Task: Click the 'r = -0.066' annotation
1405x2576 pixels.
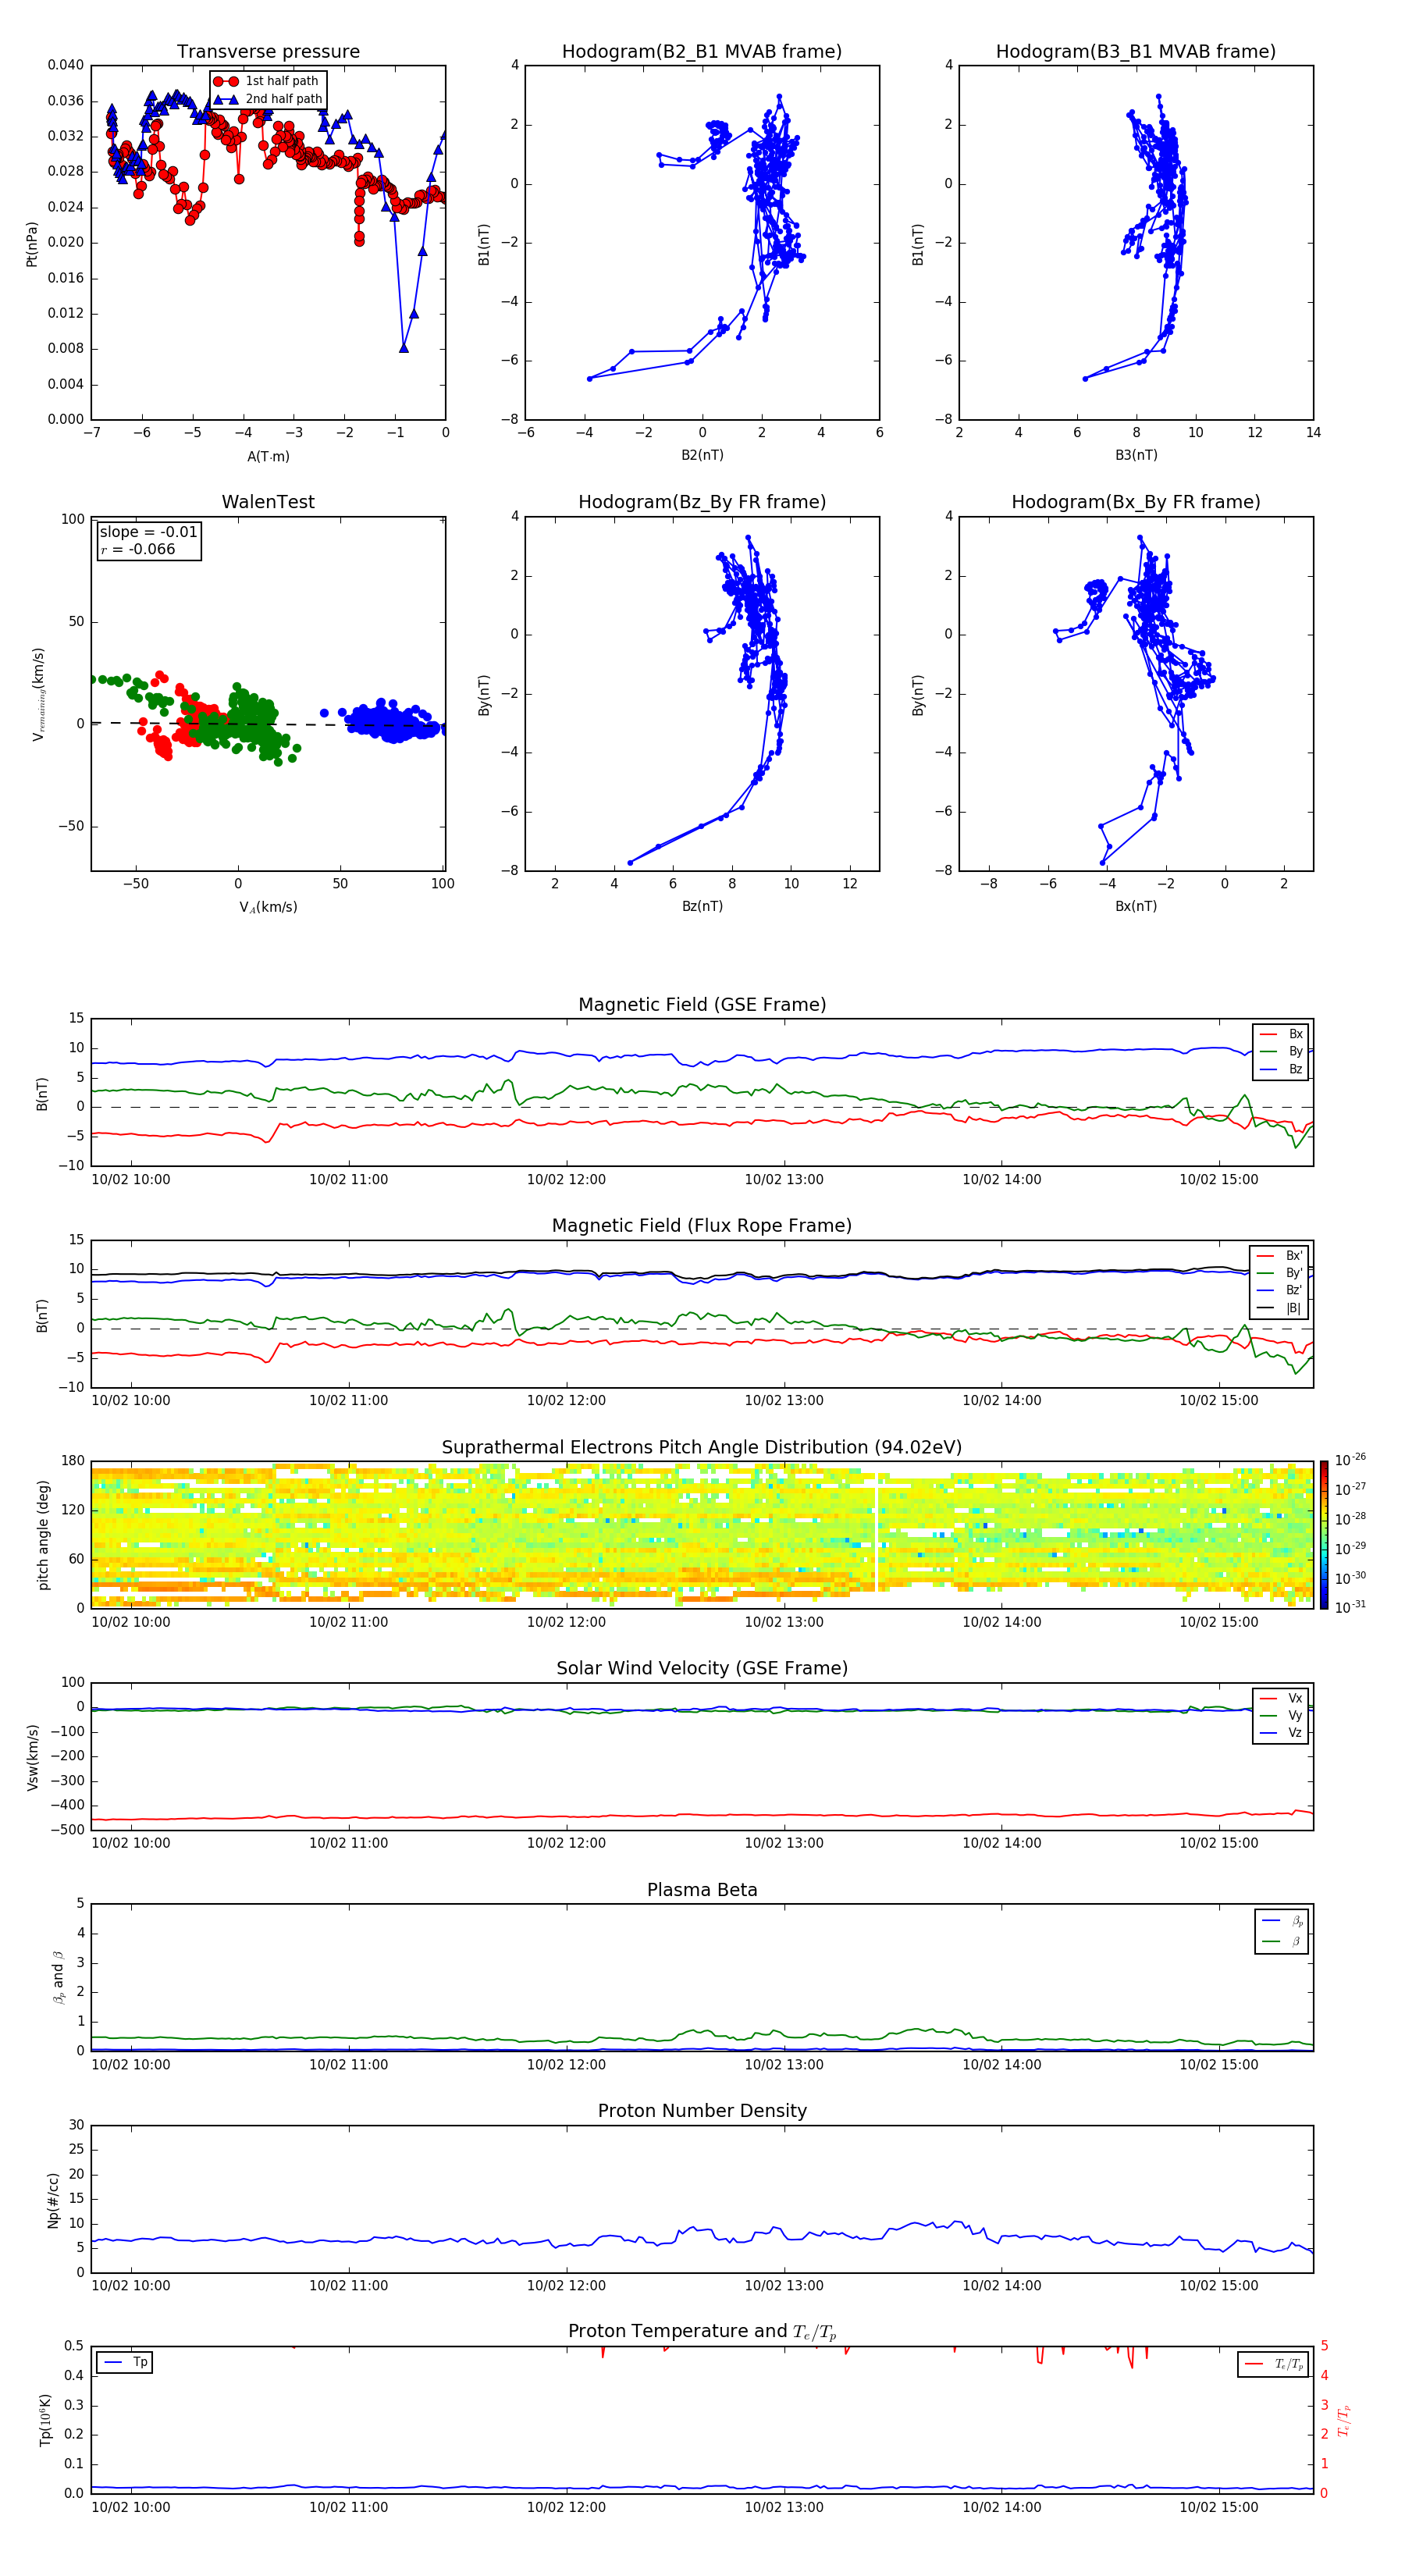Action: [138, 549]
